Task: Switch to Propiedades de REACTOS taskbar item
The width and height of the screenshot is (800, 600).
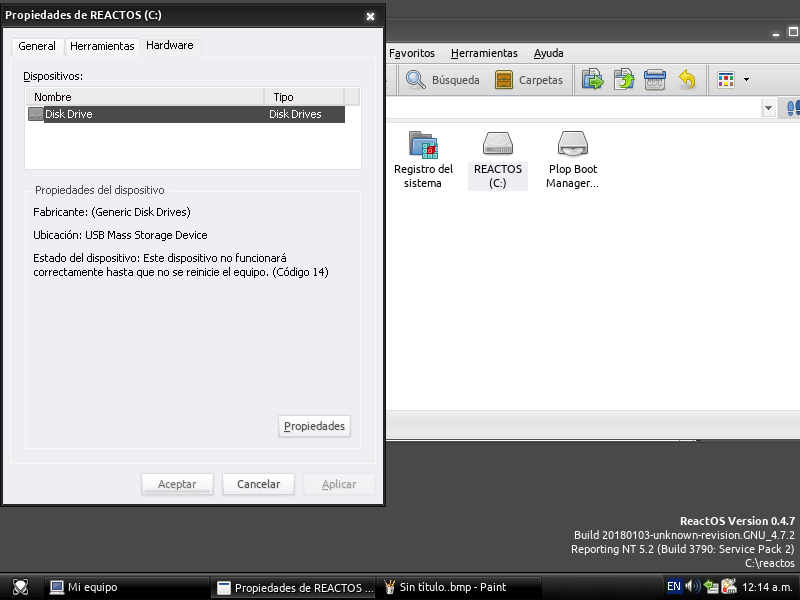Action: tap(293, 587)
